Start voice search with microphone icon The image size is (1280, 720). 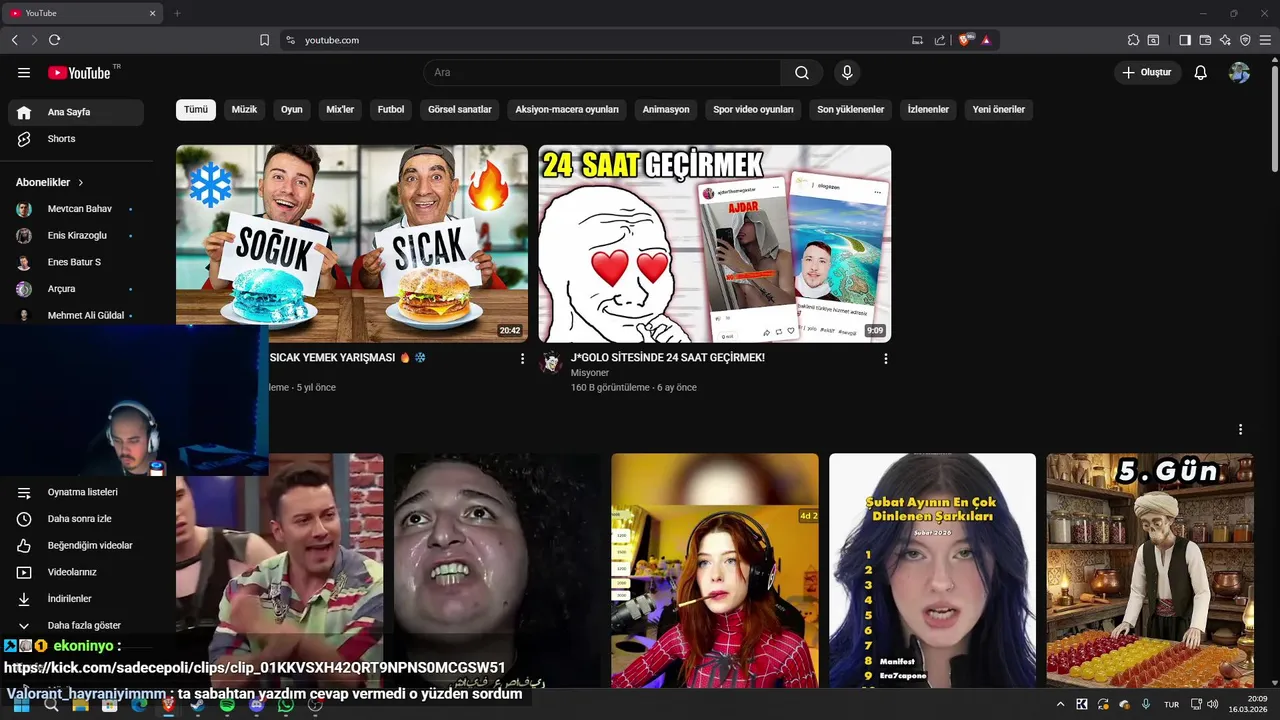click(x=847, y=73)
